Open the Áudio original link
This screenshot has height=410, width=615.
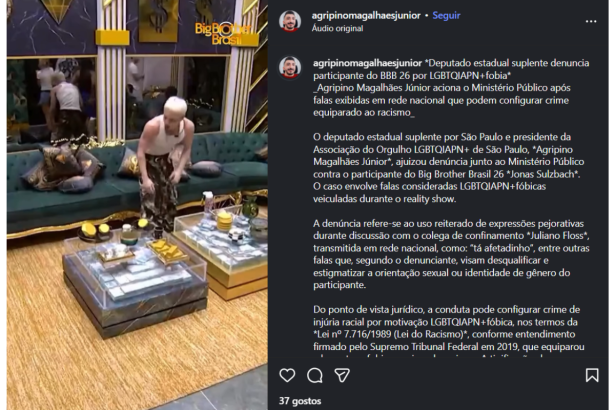point(337,28)
